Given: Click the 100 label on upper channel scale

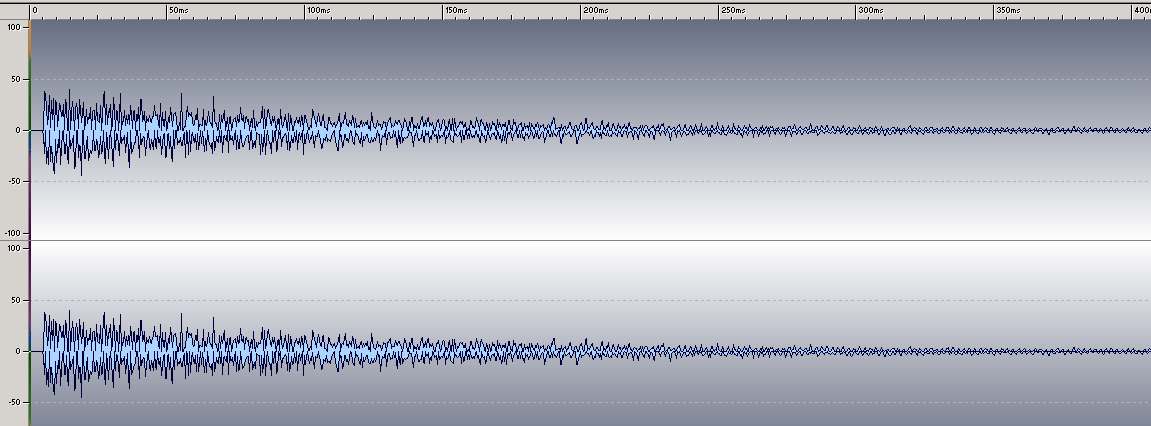Looking at the screenshot, I should 13,27.
